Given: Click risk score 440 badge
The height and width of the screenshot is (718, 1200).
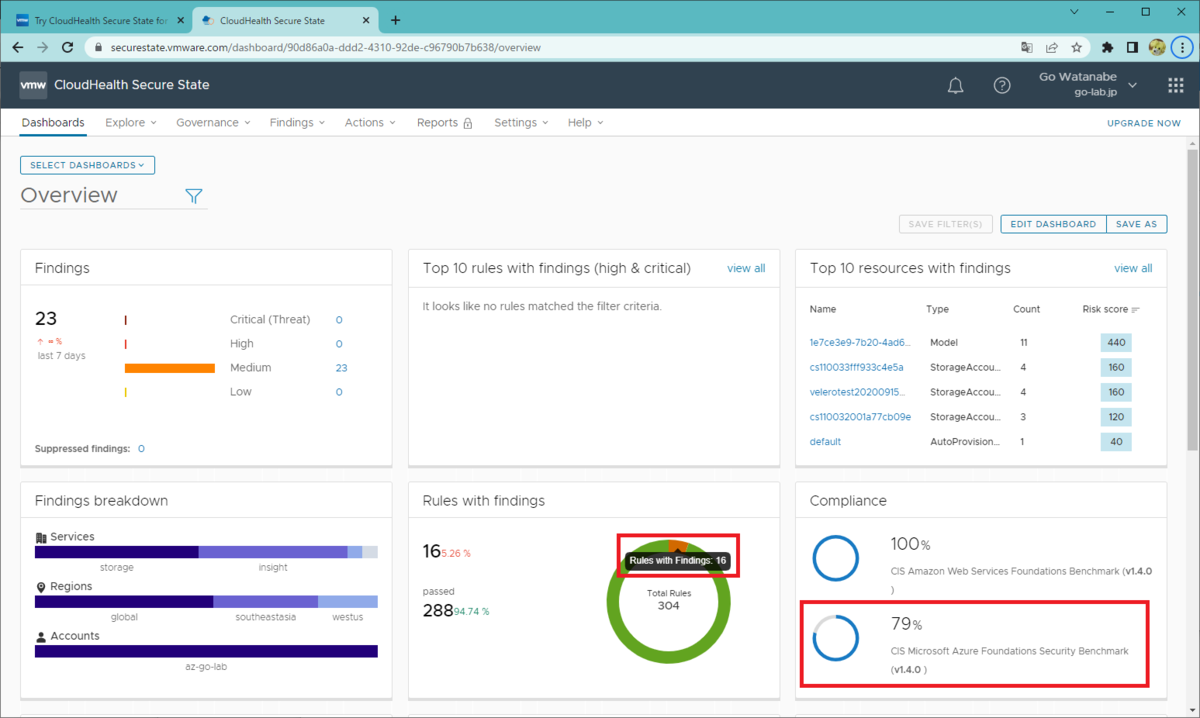Looking at the screenshot, I should coord(1116,343).
